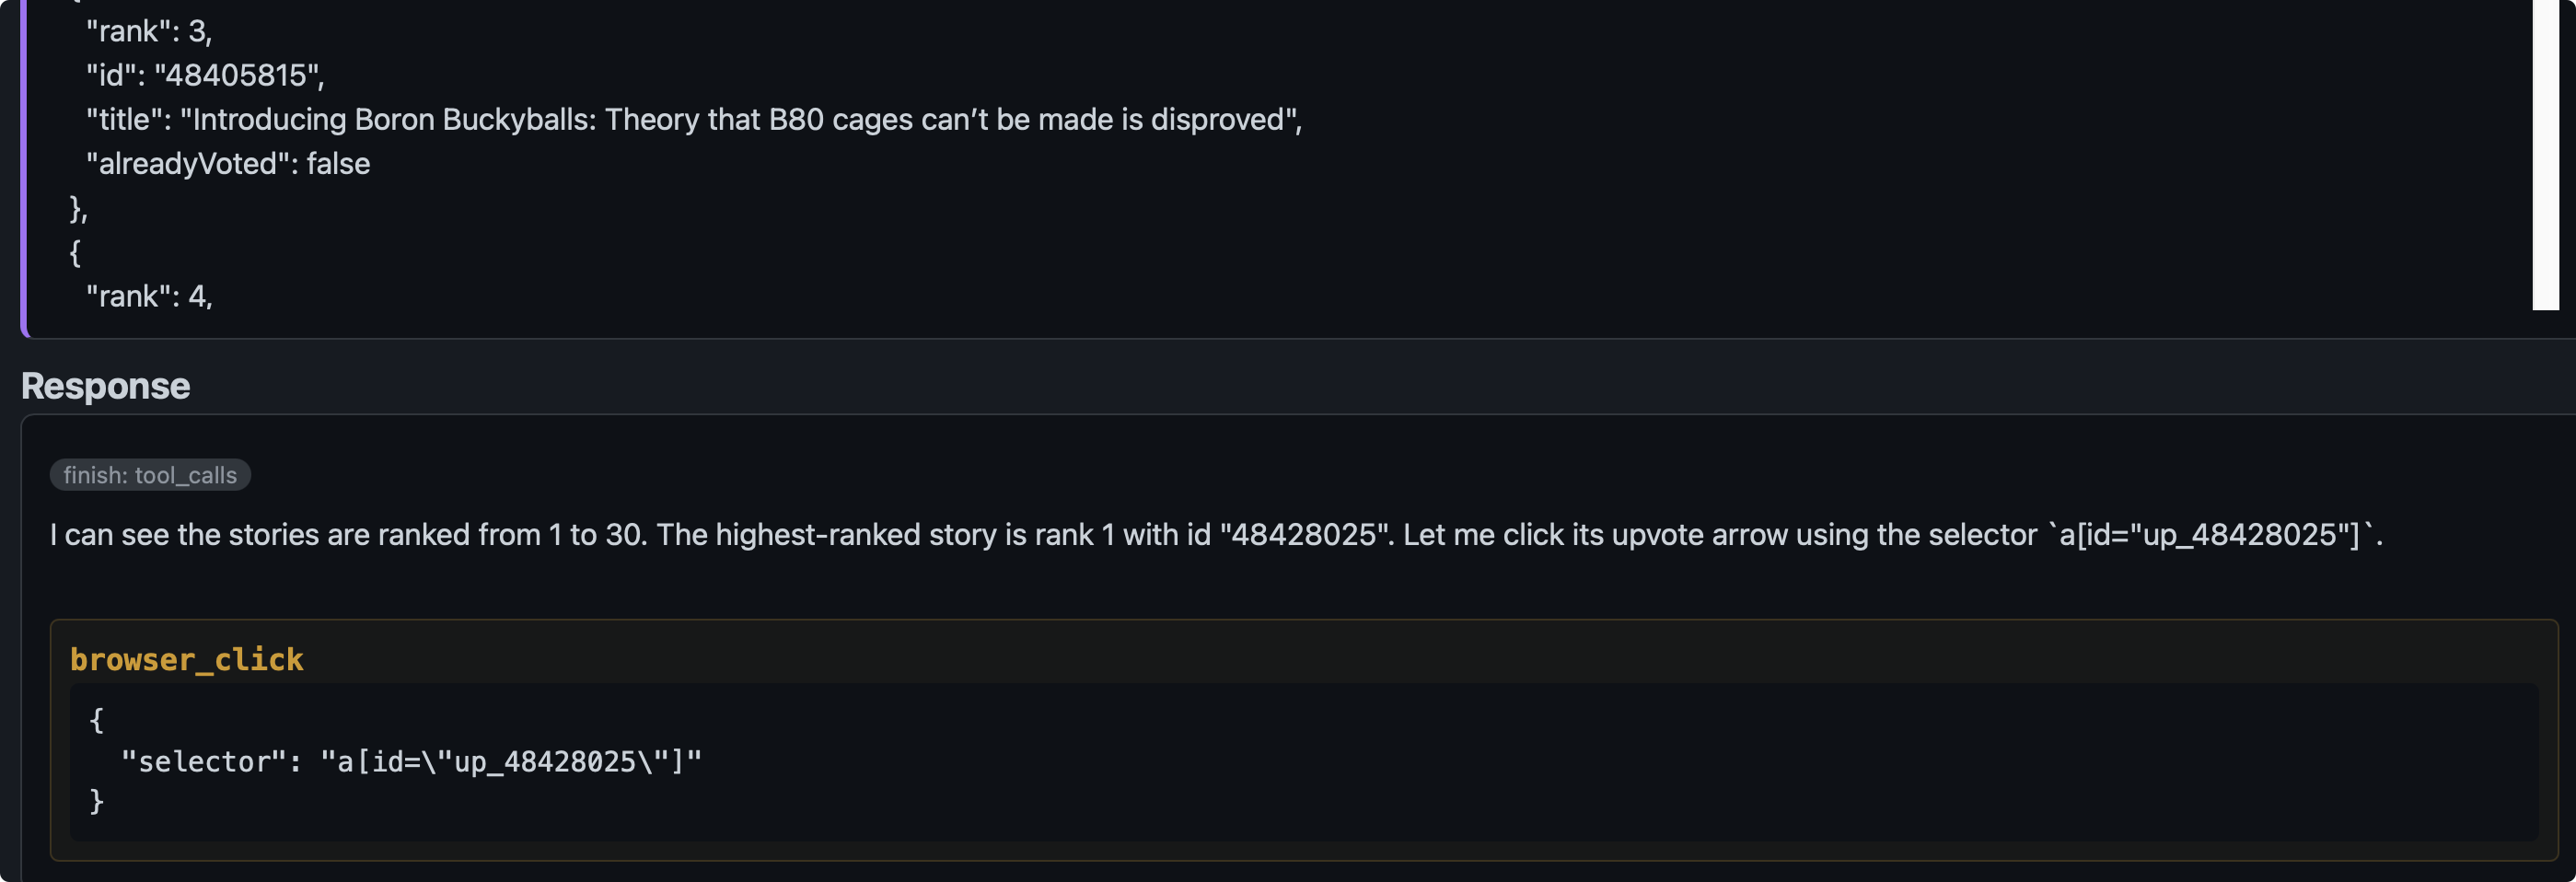Click the "id": "48405815" line
The image size is (2576, 882).
coord(205,75)
